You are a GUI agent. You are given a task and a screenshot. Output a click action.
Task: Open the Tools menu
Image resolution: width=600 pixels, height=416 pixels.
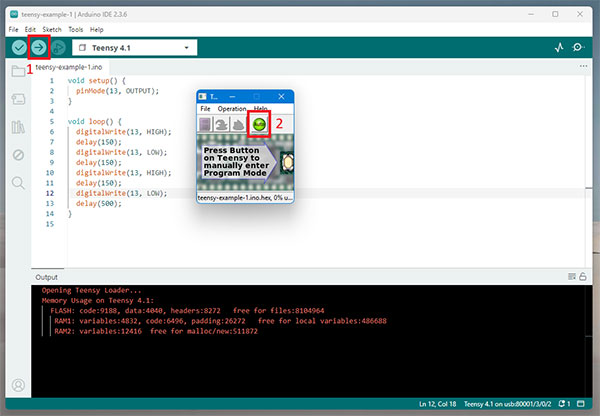click(x=75, y=29)
